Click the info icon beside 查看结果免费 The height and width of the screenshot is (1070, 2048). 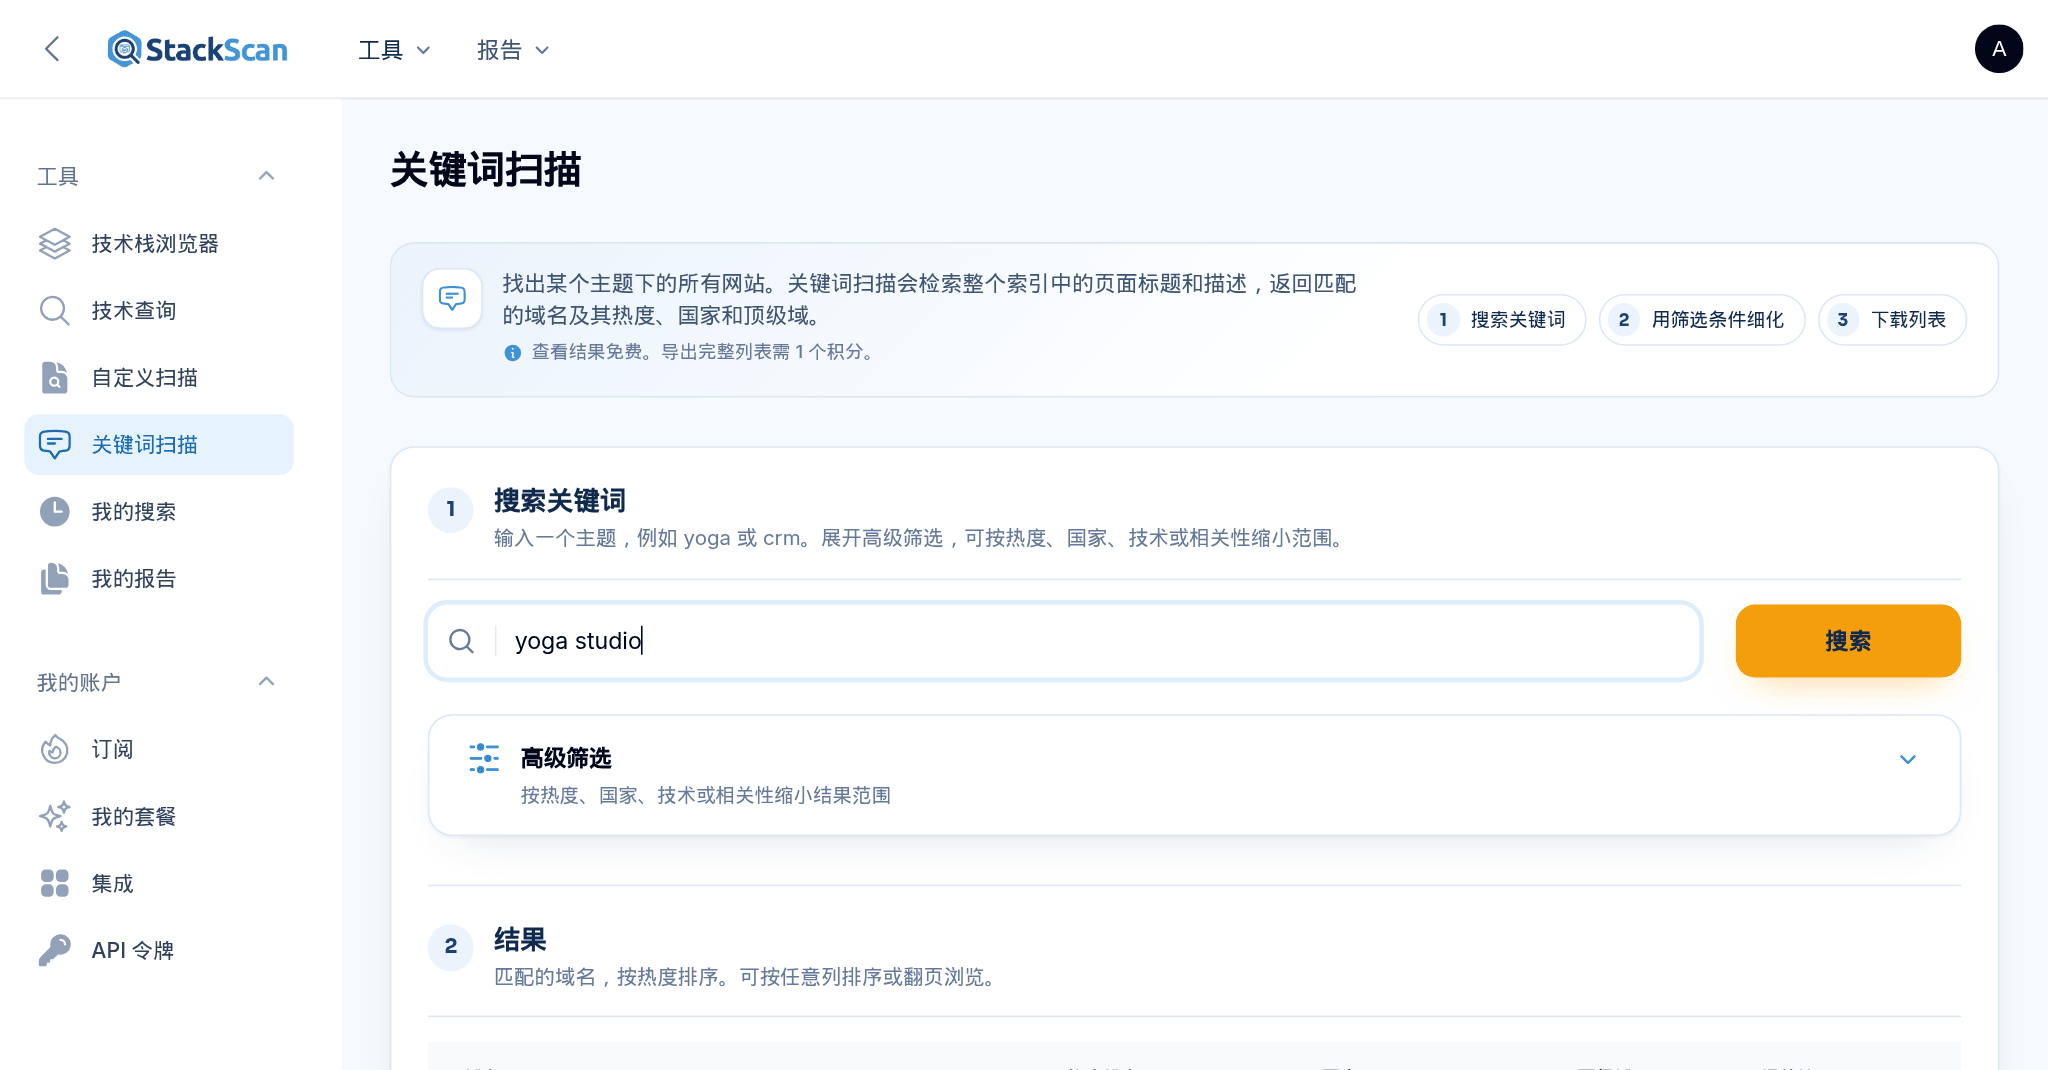tap(513, 353)
